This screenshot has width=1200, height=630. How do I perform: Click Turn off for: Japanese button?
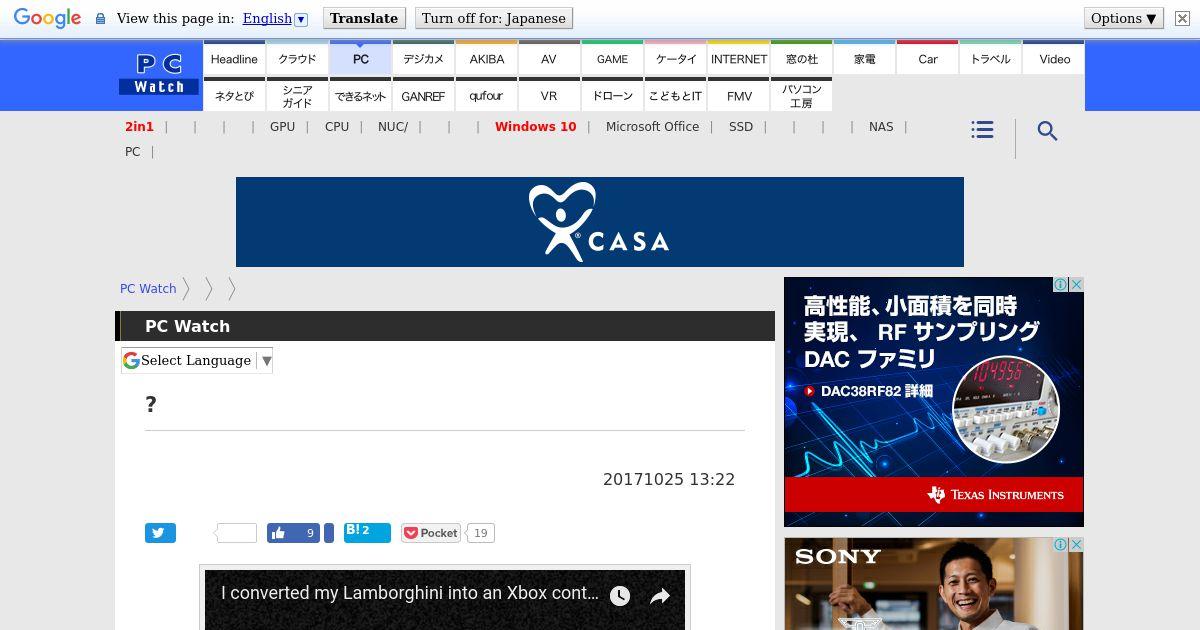493,18
